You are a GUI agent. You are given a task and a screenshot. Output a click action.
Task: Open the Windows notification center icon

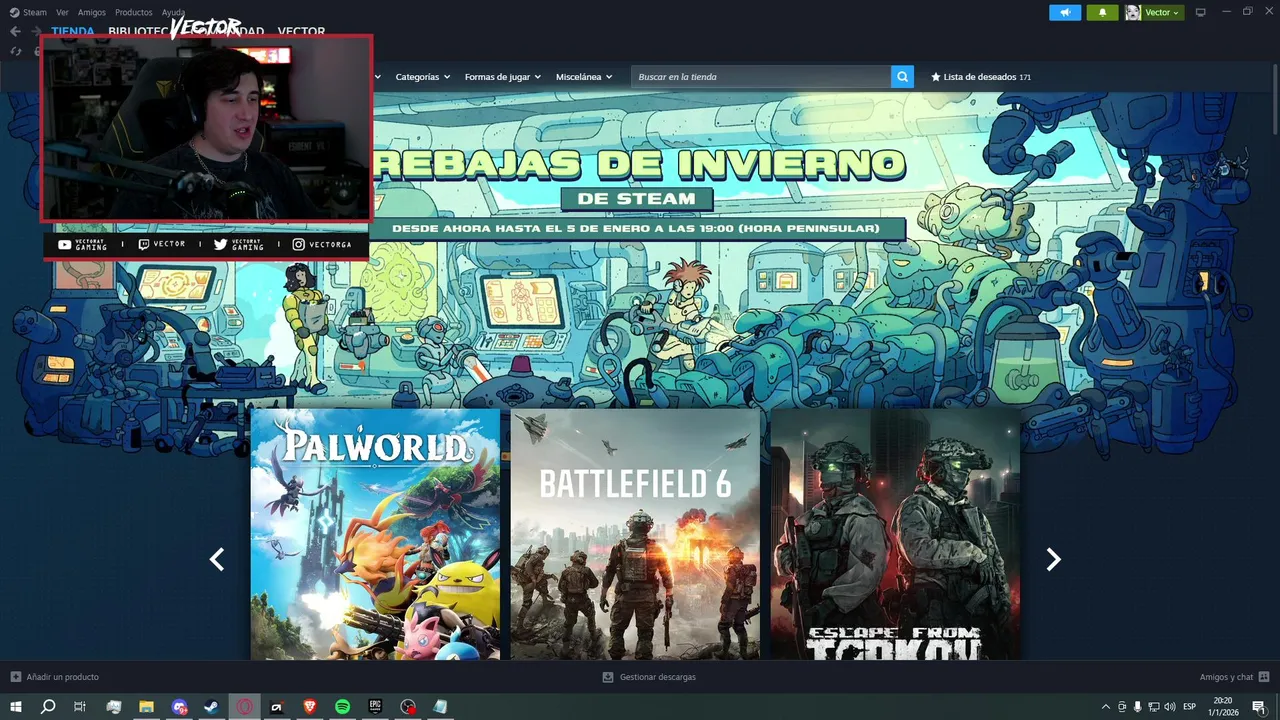[x=1259, y=707]
